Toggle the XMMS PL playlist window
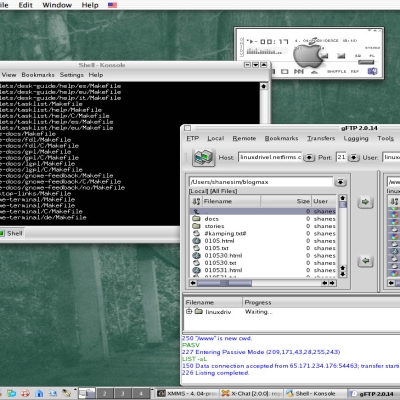This screenshot has width=400, height=400. (372, 56)
